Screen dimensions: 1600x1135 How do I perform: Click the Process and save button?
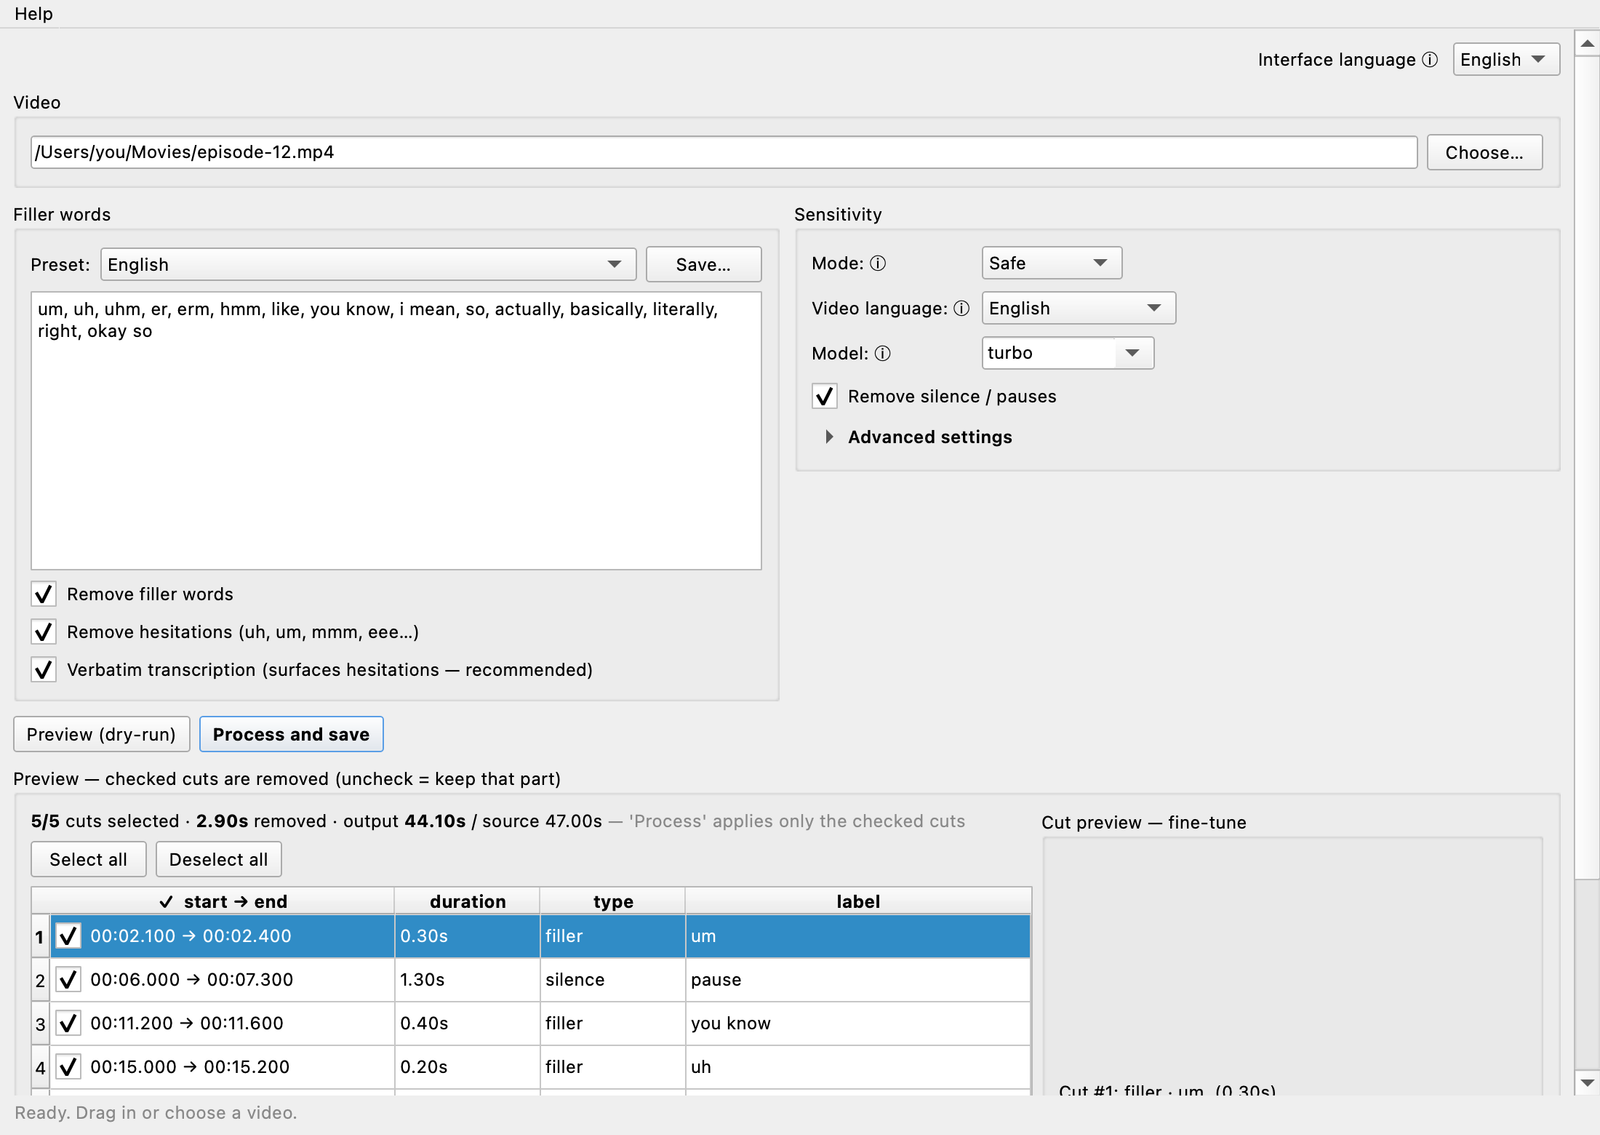pyautogui.click(x=291, y=734)
